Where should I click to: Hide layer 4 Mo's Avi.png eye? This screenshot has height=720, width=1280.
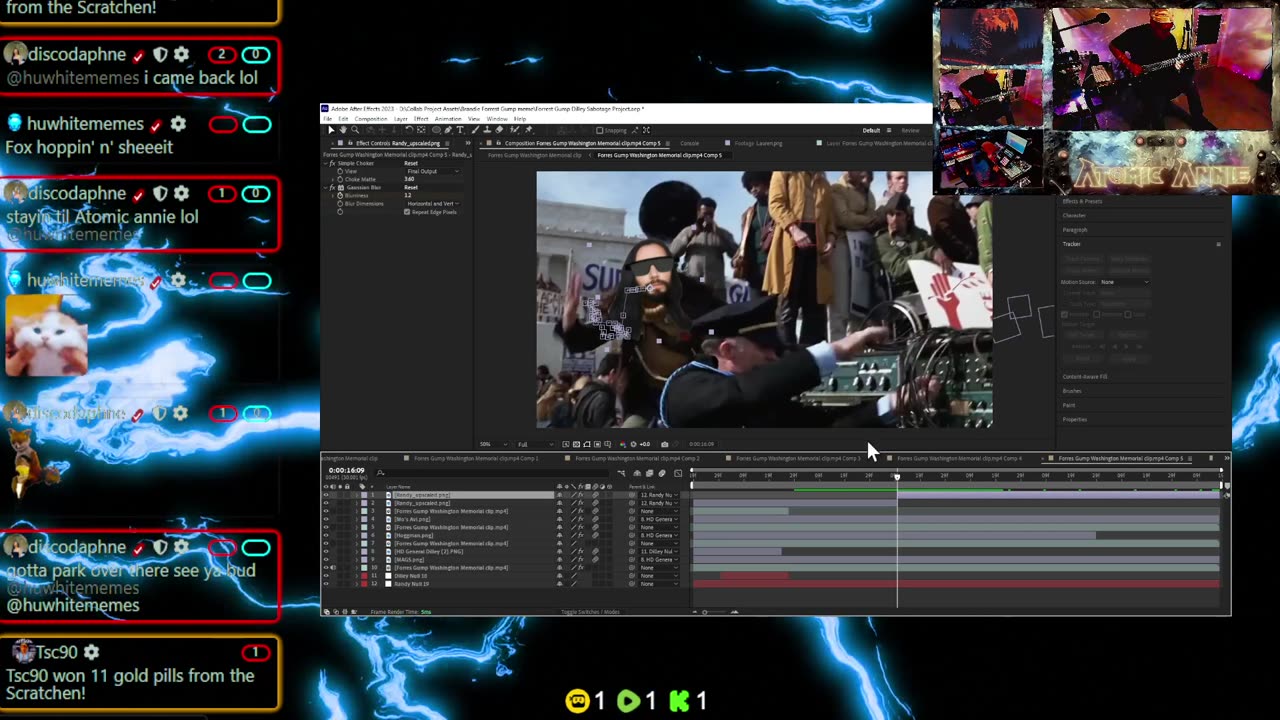[326, 519]
